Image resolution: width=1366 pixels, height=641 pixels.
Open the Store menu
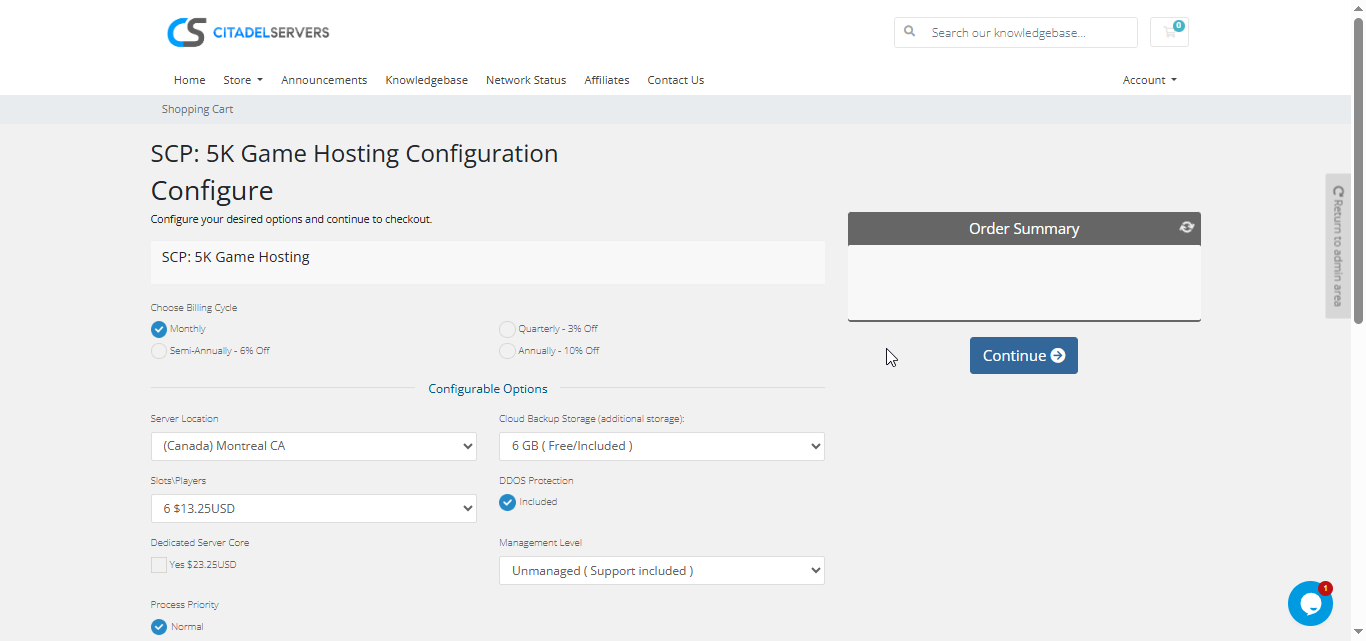coord(242,80)
